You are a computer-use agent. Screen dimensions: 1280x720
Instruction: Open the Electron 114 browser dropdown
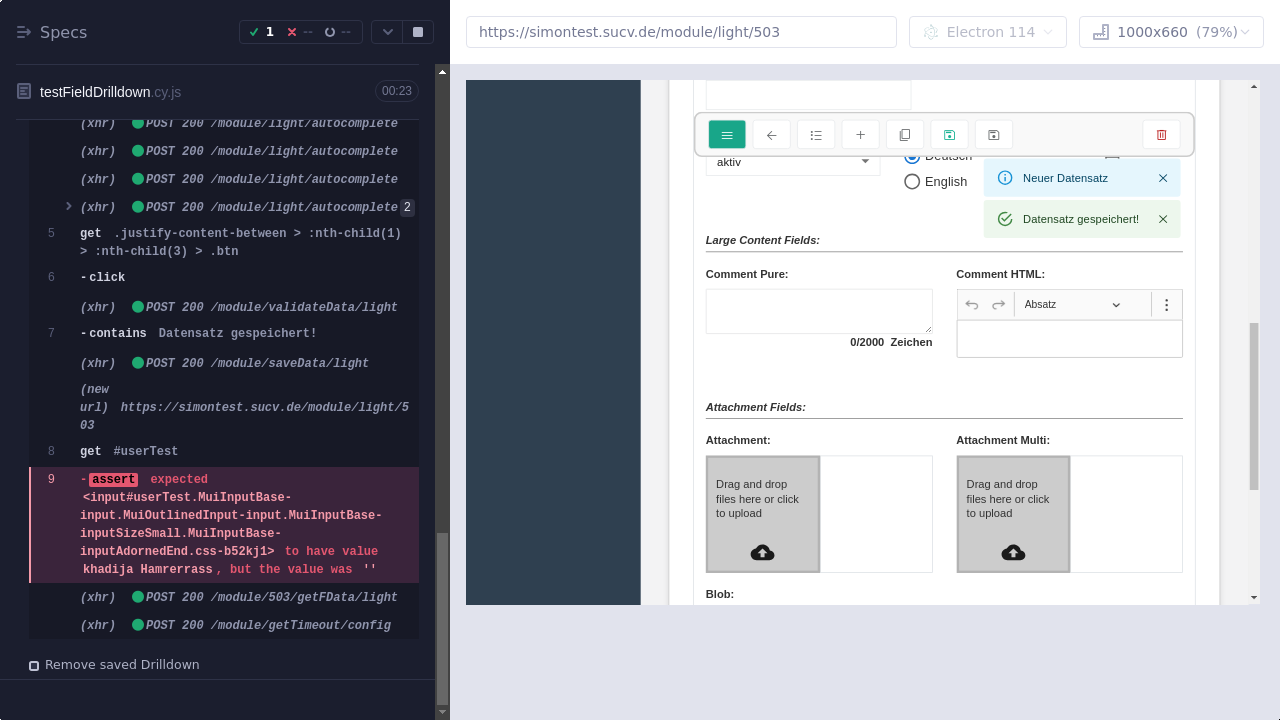pyautogui.click(x=988, y=32)
